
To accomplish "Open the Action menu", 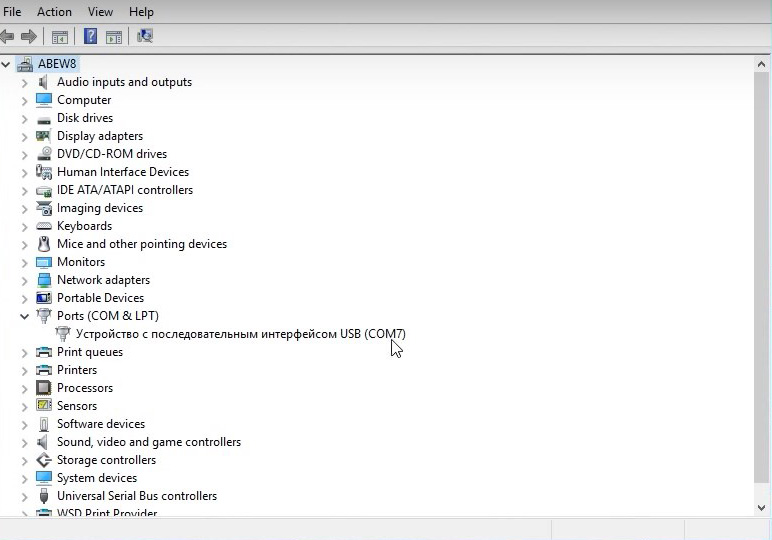I will tap(54, 12).
